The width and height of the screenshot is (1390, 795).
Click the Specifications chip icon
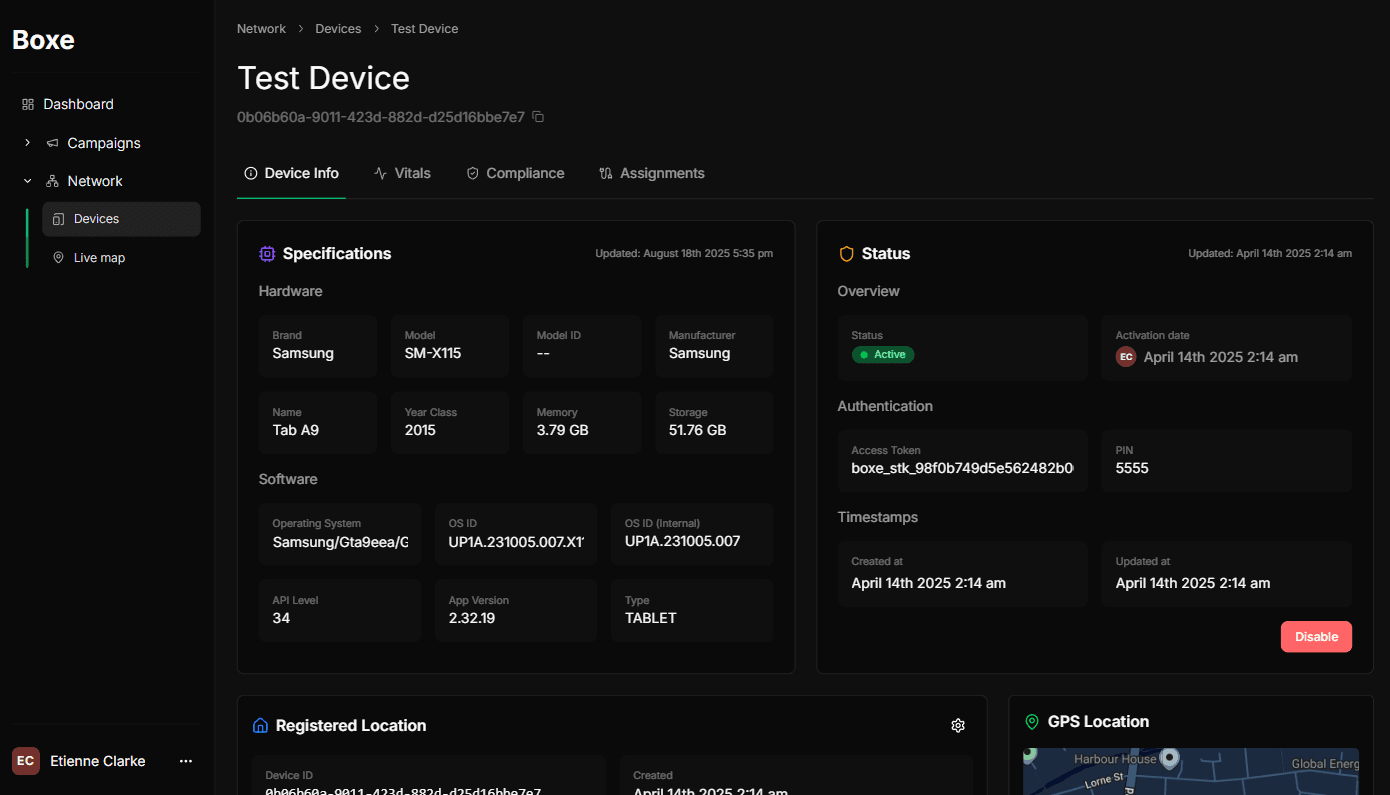click(267, 254)
